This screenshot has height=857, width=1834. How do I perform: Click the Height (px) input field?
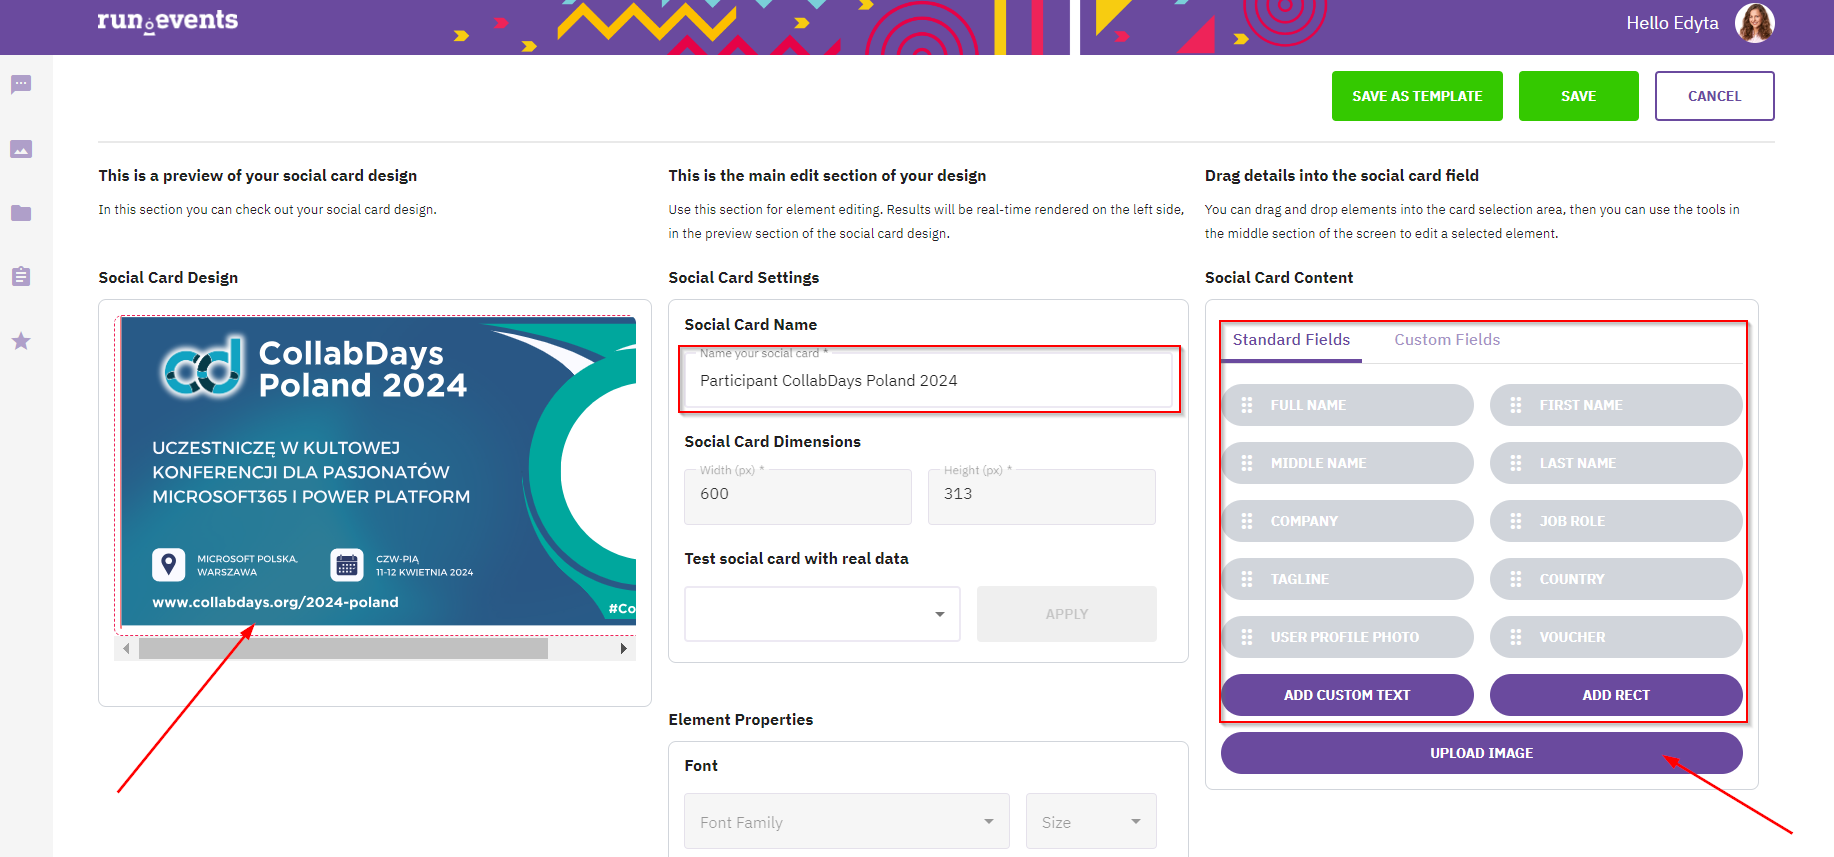(1041, 497)
